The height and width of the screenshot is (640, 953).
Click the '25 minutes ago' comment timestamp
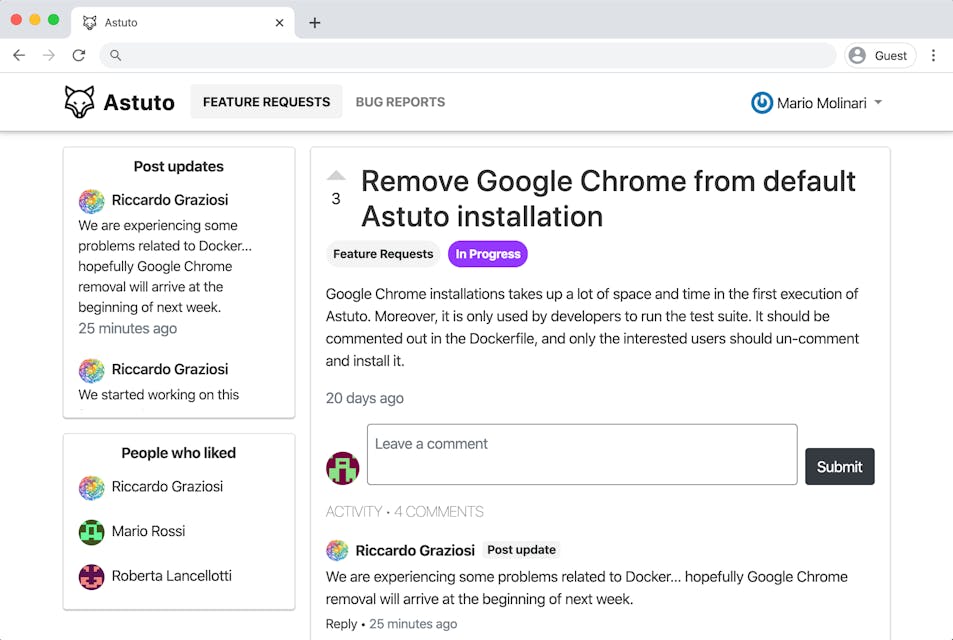click(413, 624)
